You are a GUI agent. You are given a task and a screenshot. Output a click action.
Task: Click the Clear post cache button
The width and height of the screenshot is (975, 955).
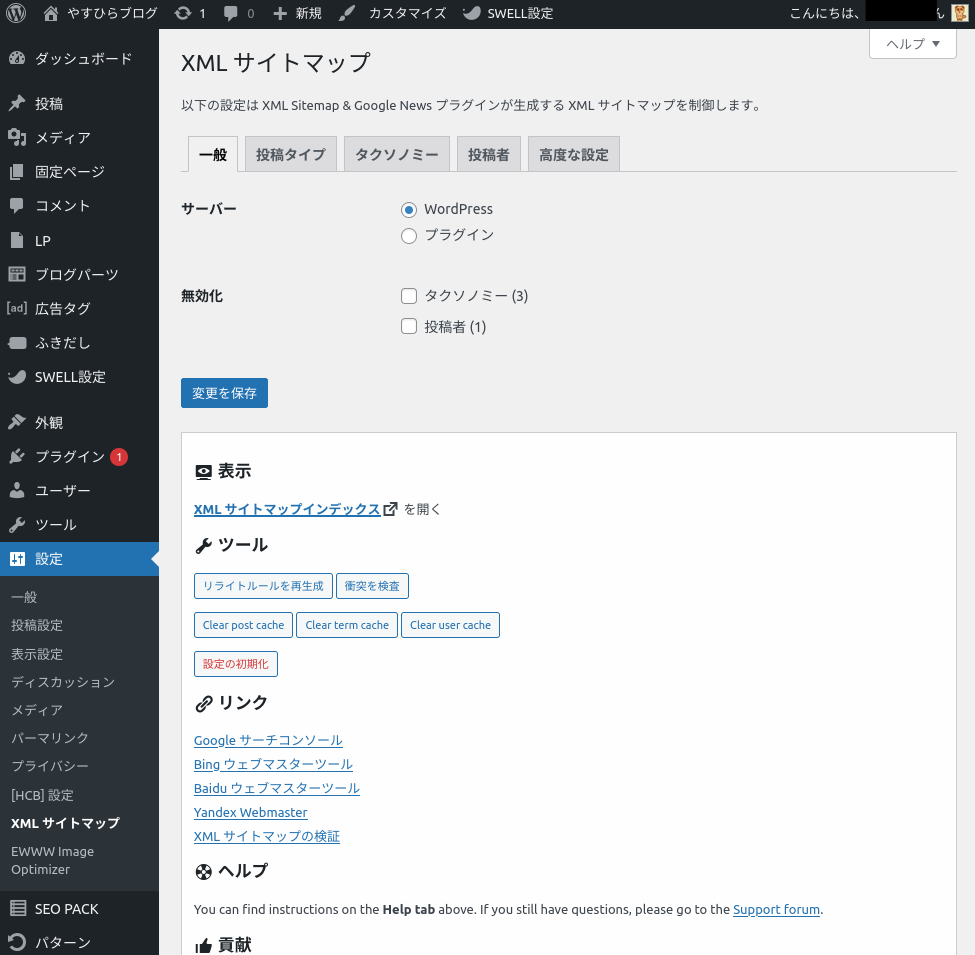click(243, 625)
